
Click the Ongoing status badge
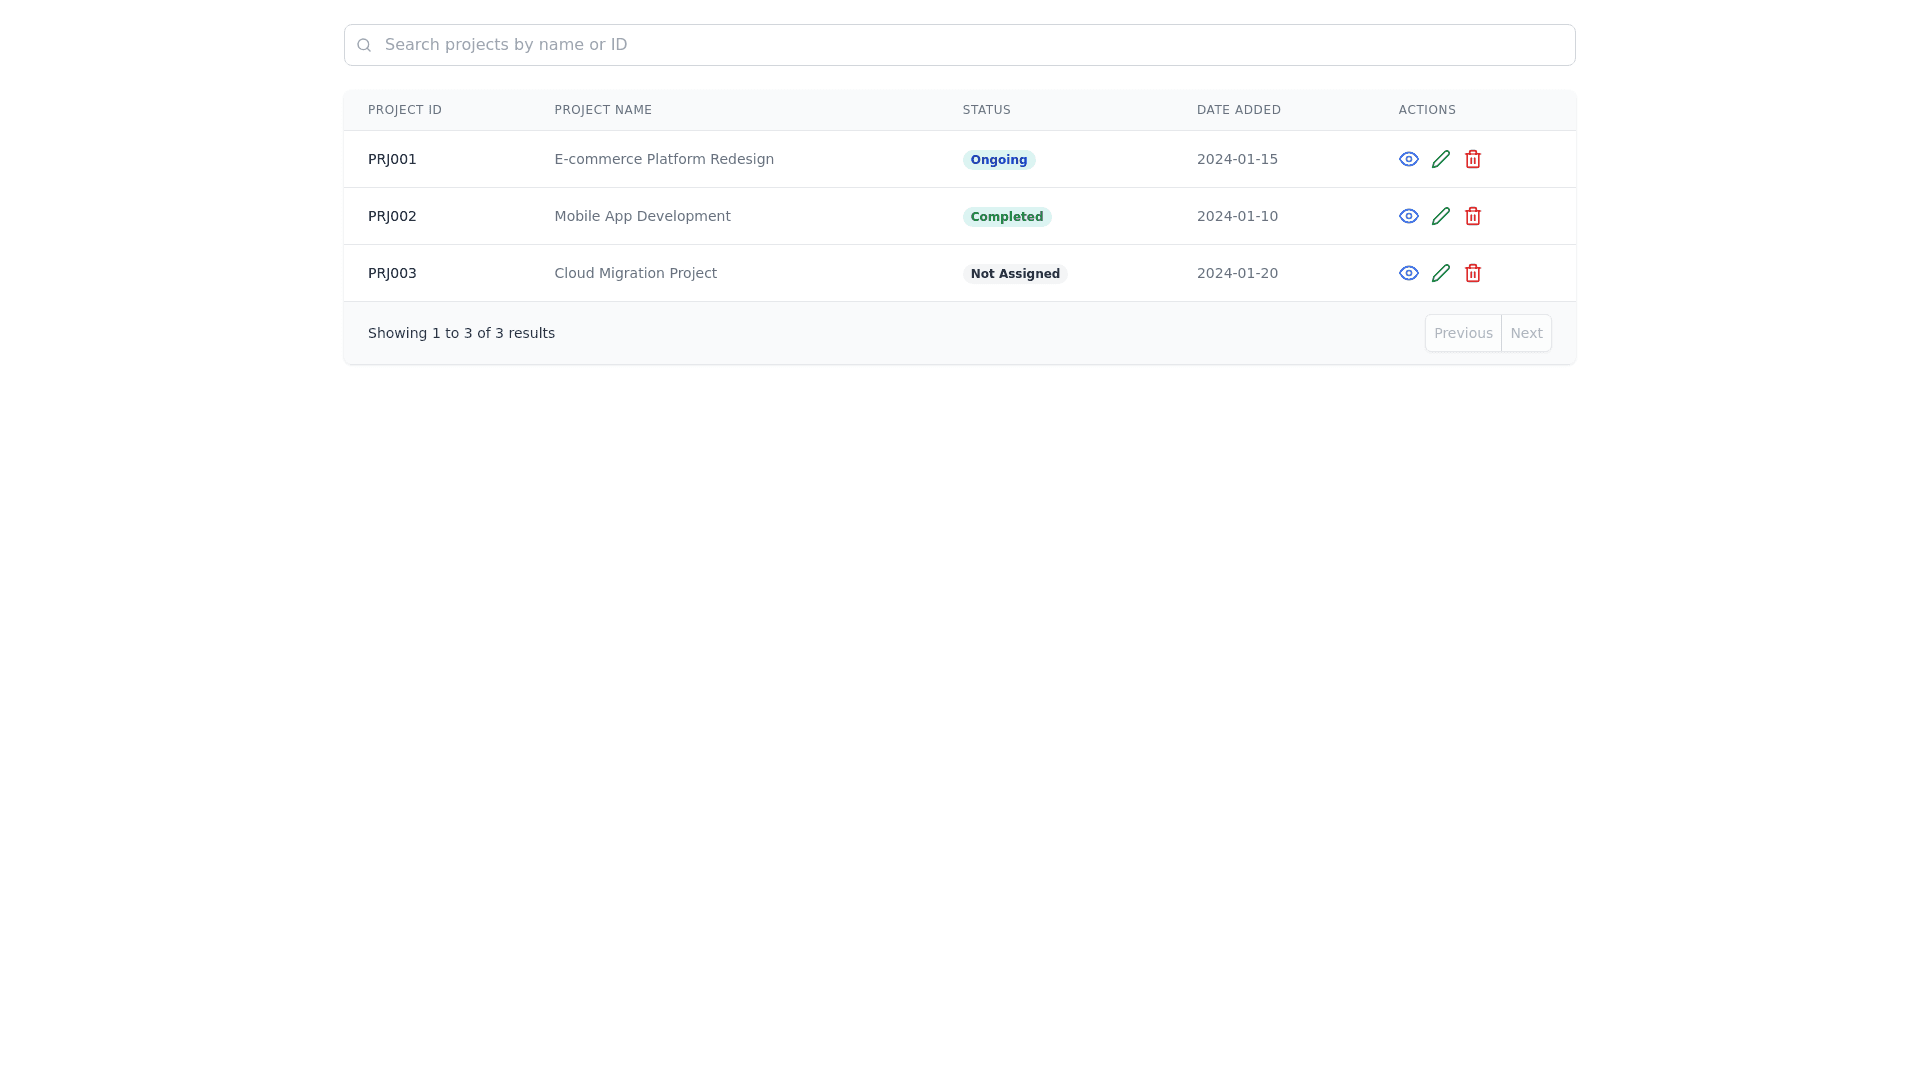click(998, 160)
